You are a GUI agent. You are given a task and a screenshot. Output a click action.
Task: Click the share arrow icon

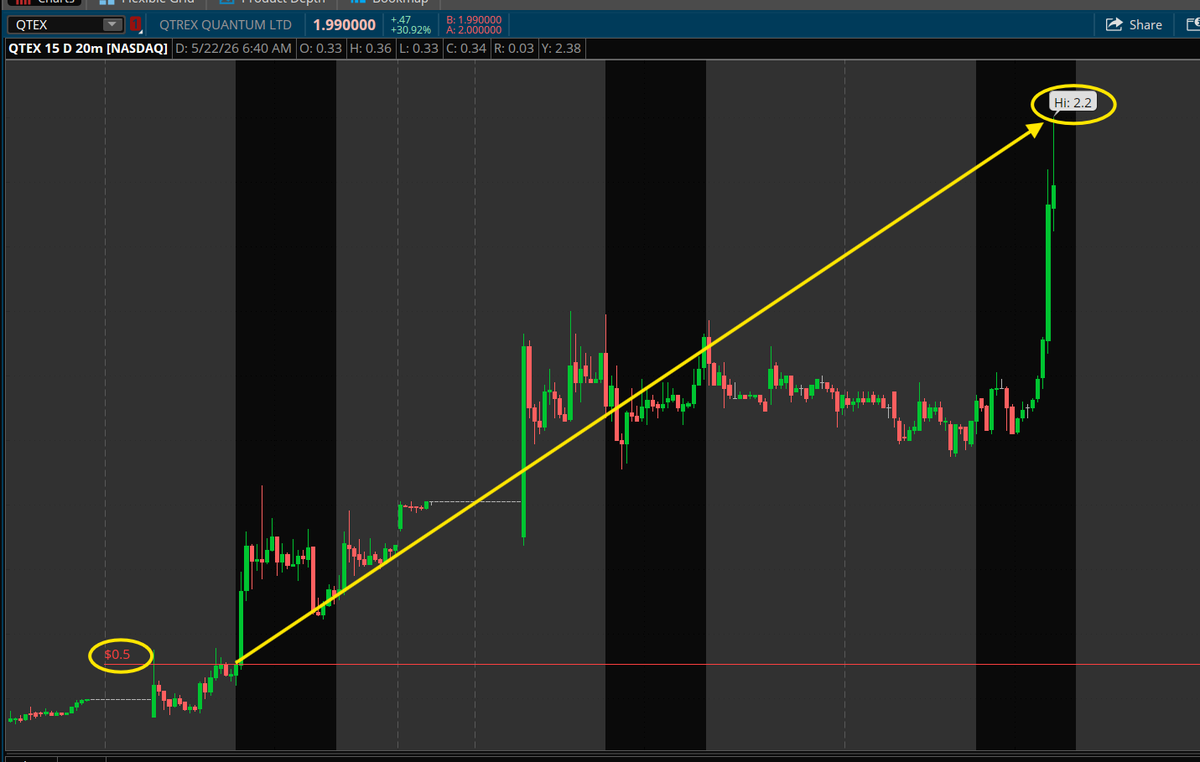point(1115,25)
